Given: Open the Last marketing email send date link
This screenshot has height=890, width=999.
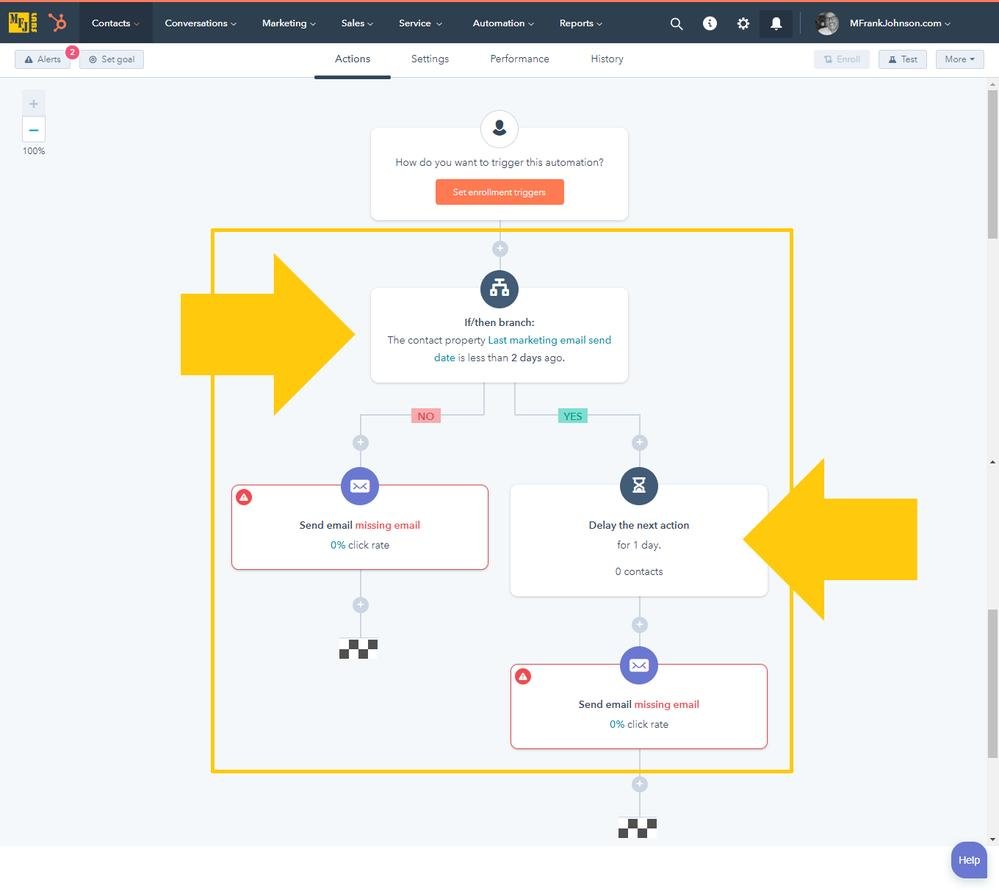Looking at the screenshot, I should click(x=548, y=339).
